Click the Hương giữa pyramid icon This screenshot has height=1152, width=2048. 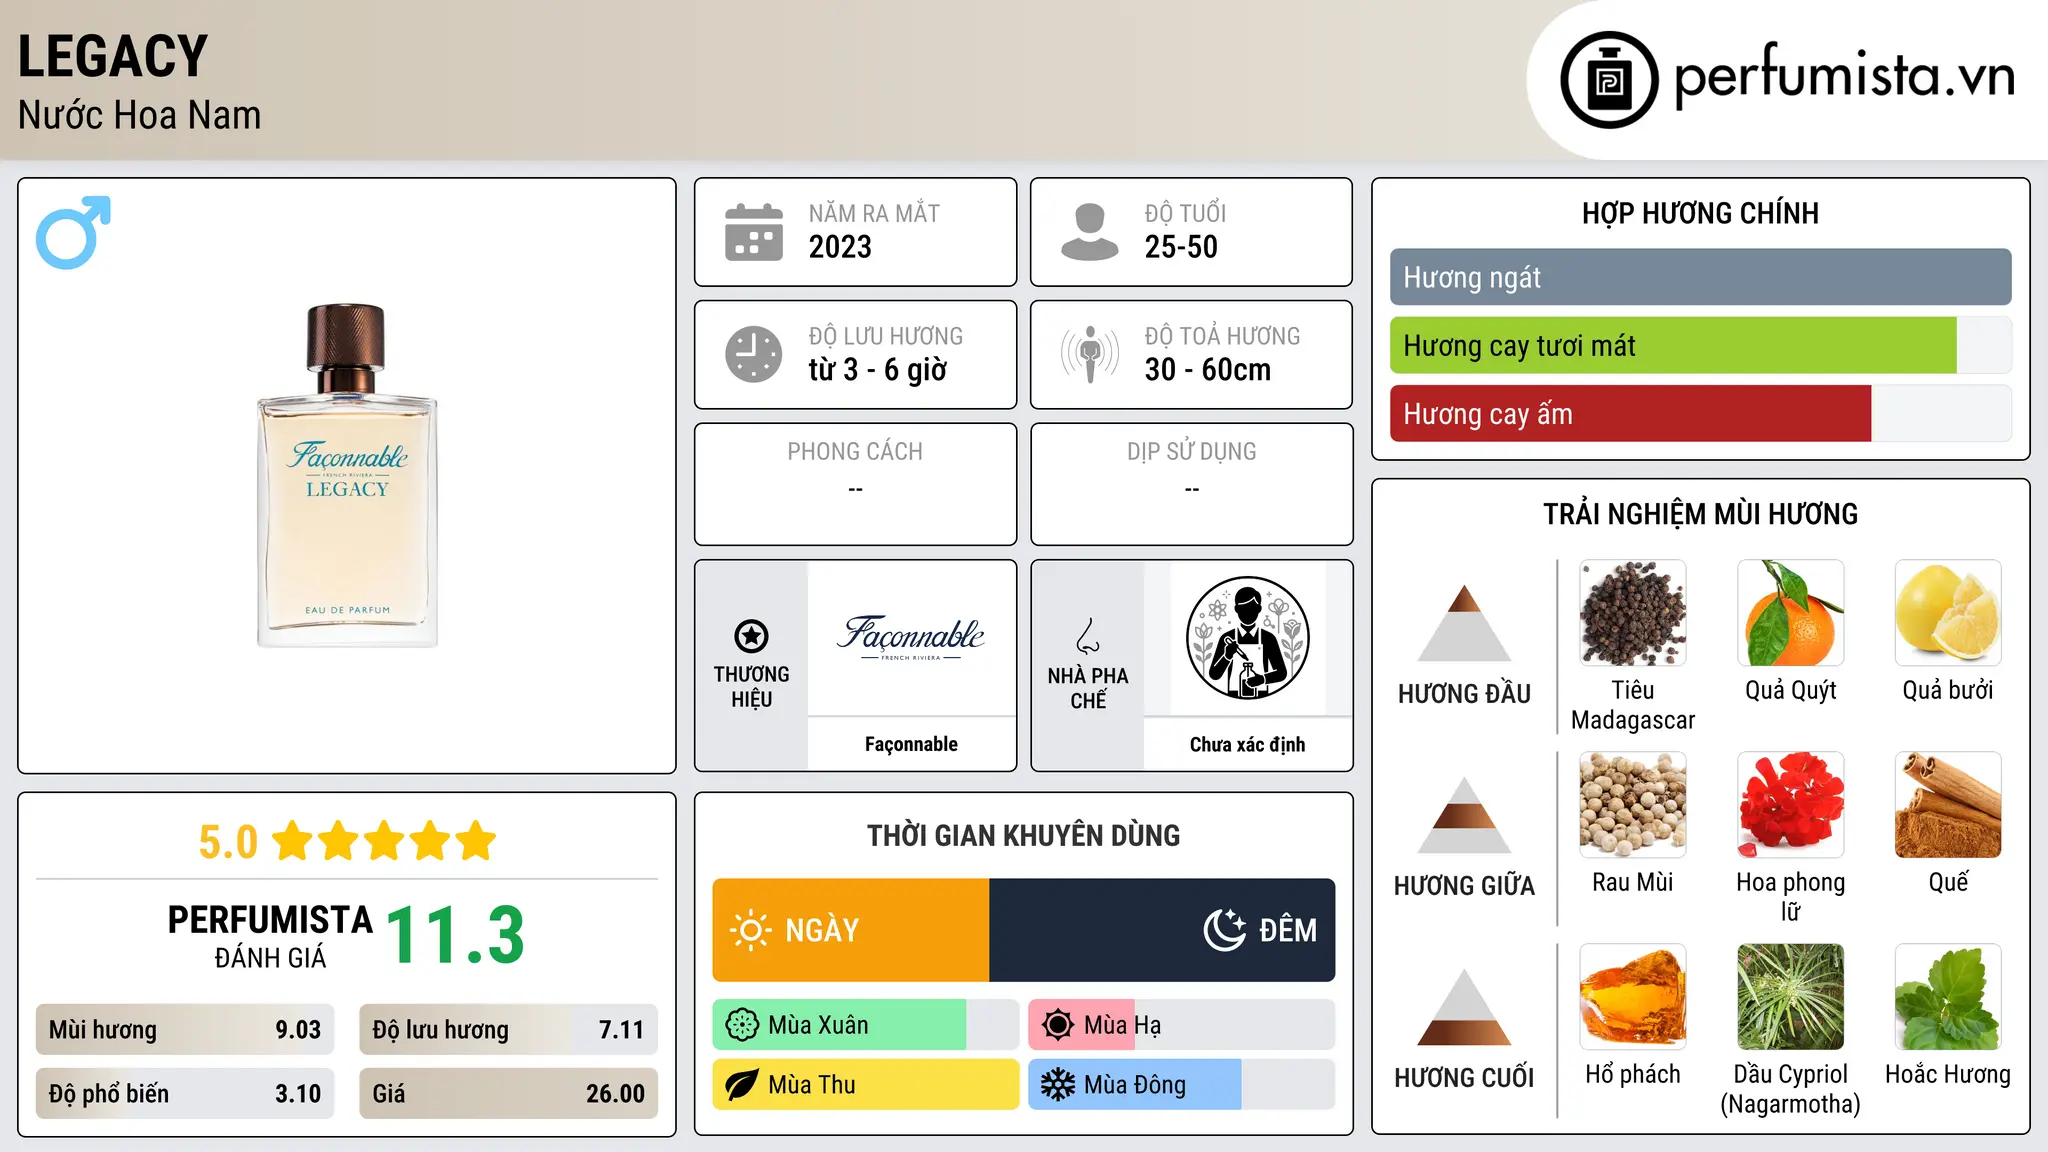pyautogui.click(x=1464, y=814)
